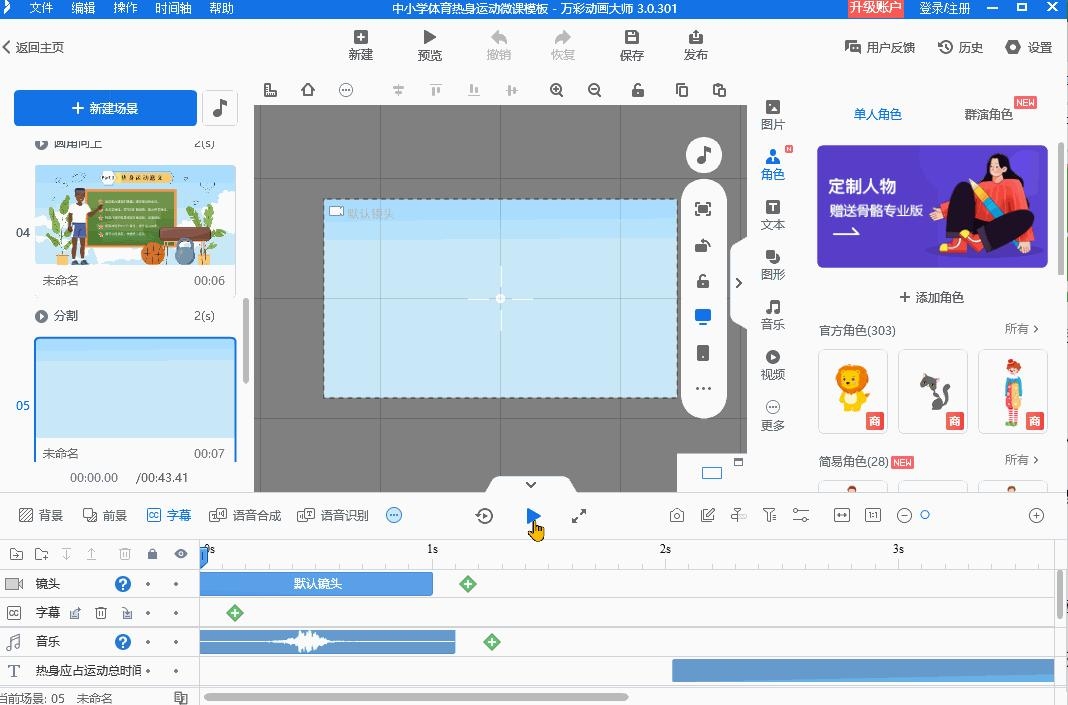Click the New Scene button
Viewport: 1068px width, 705px height.
tap(105, 108)
